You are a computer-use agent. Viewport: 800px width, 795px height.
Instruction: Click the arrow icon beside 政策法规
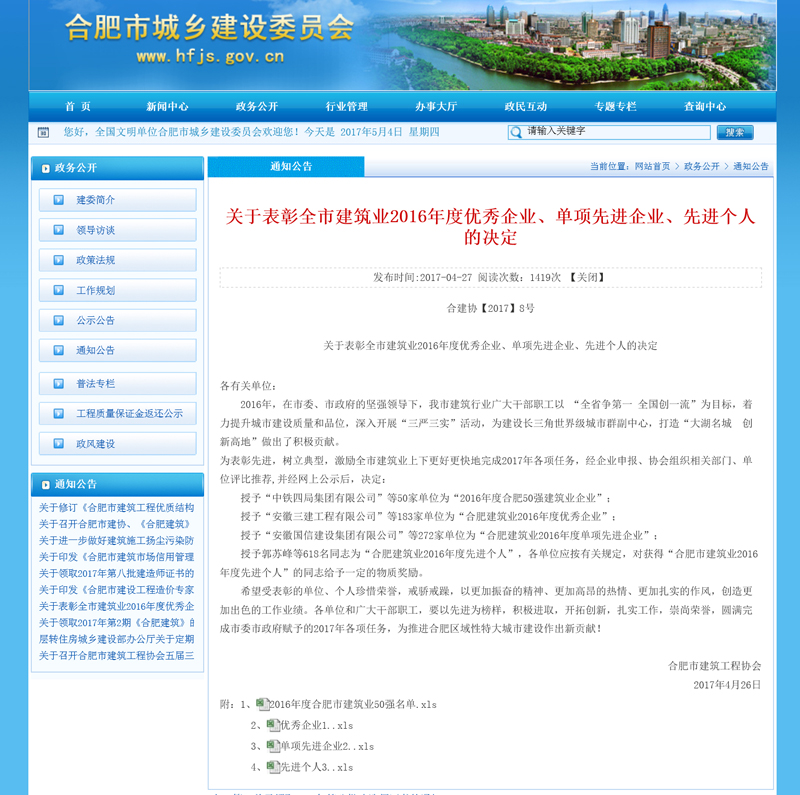coord(56,260)
